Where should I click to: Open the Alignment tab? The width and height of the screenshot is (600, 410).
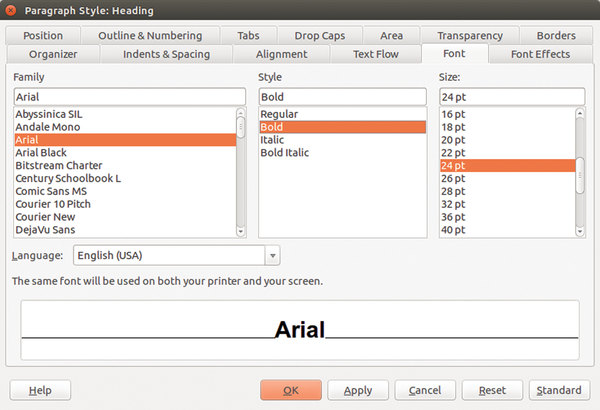[x=282, y=54]
